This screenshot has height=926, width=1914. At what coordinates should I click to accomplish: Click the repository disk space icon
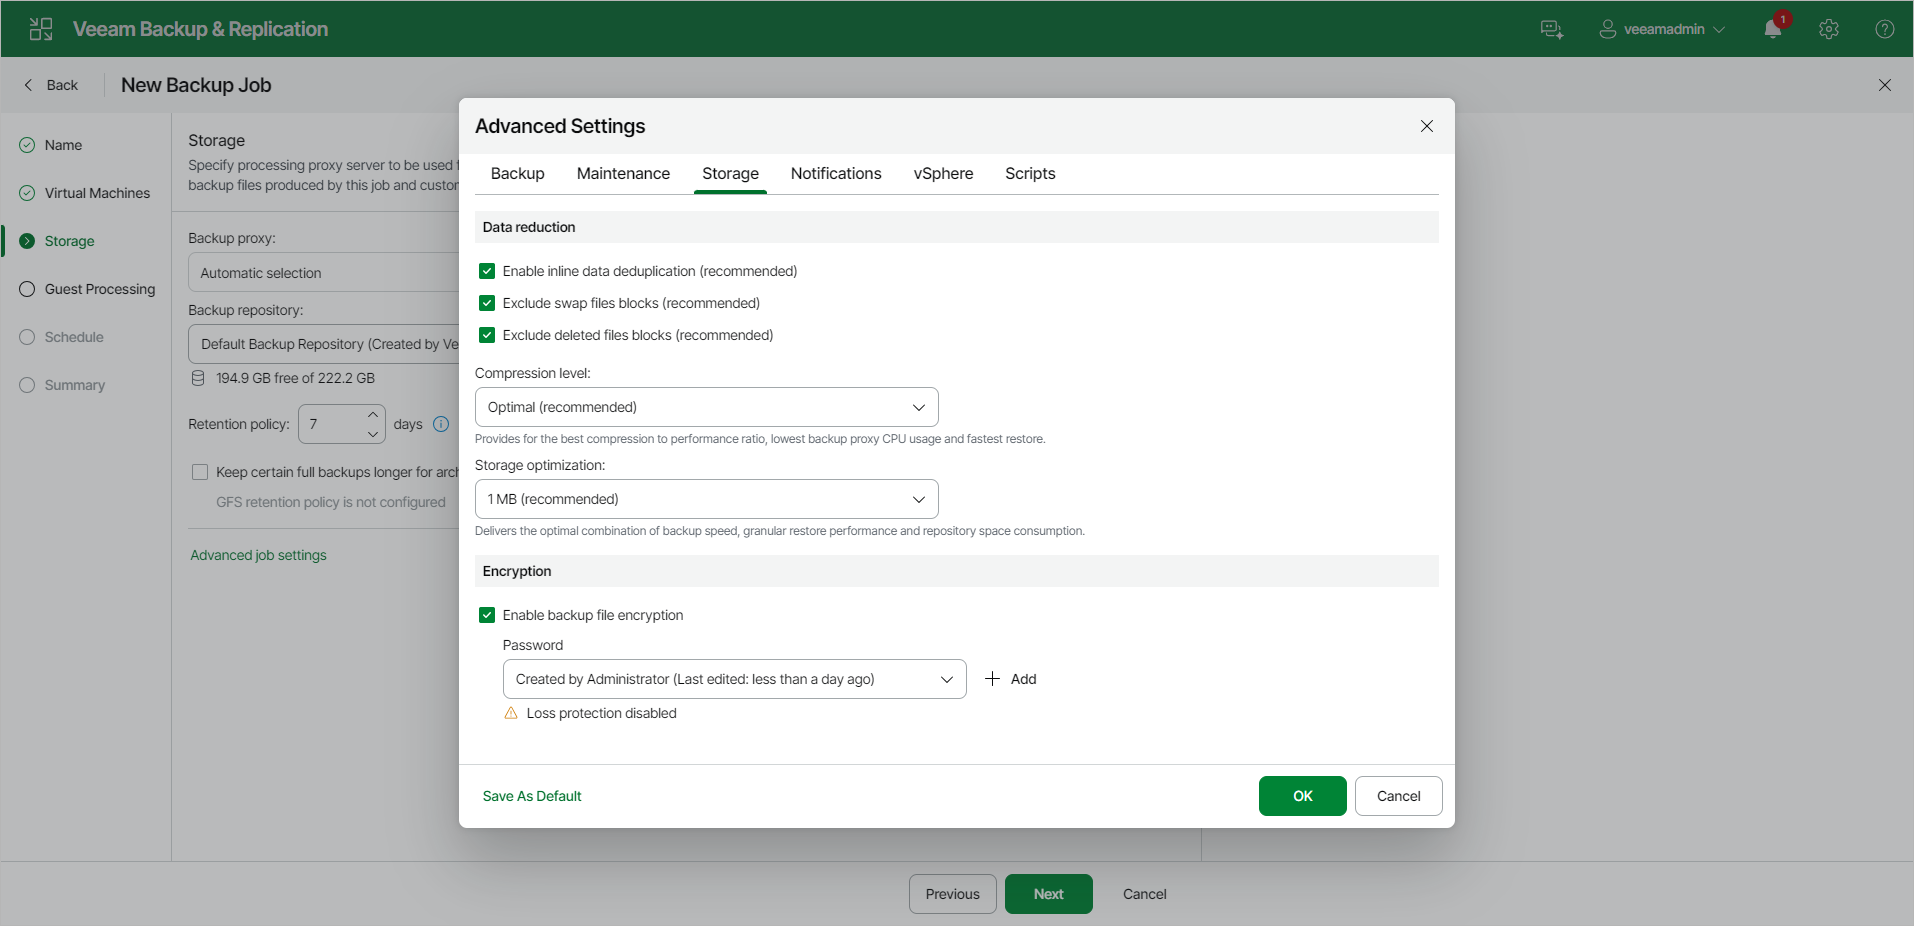pos(198,378)
